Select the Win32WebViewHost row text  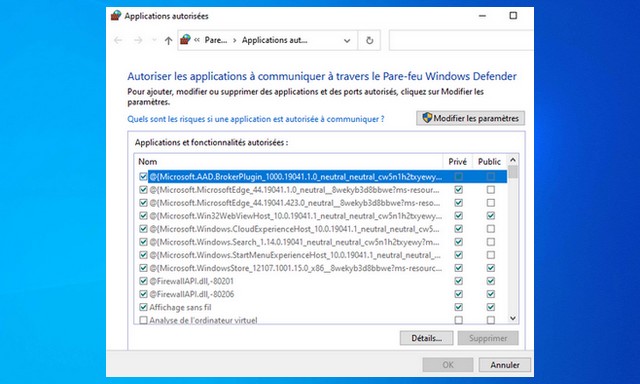click(x=296, y=216)
